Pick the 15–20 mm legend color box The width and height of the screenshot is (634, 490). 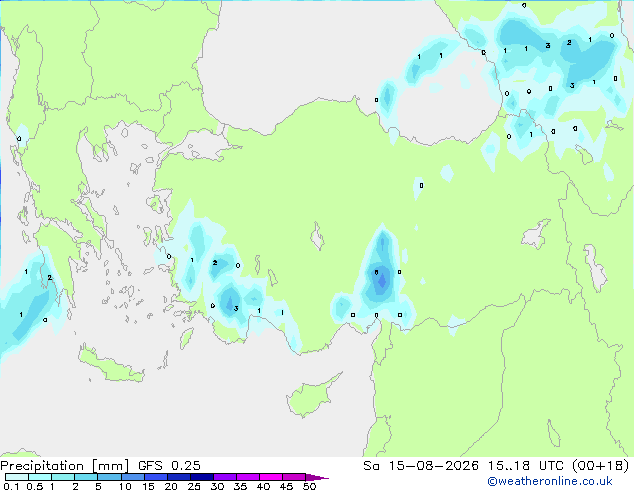(x=155, y=477)
